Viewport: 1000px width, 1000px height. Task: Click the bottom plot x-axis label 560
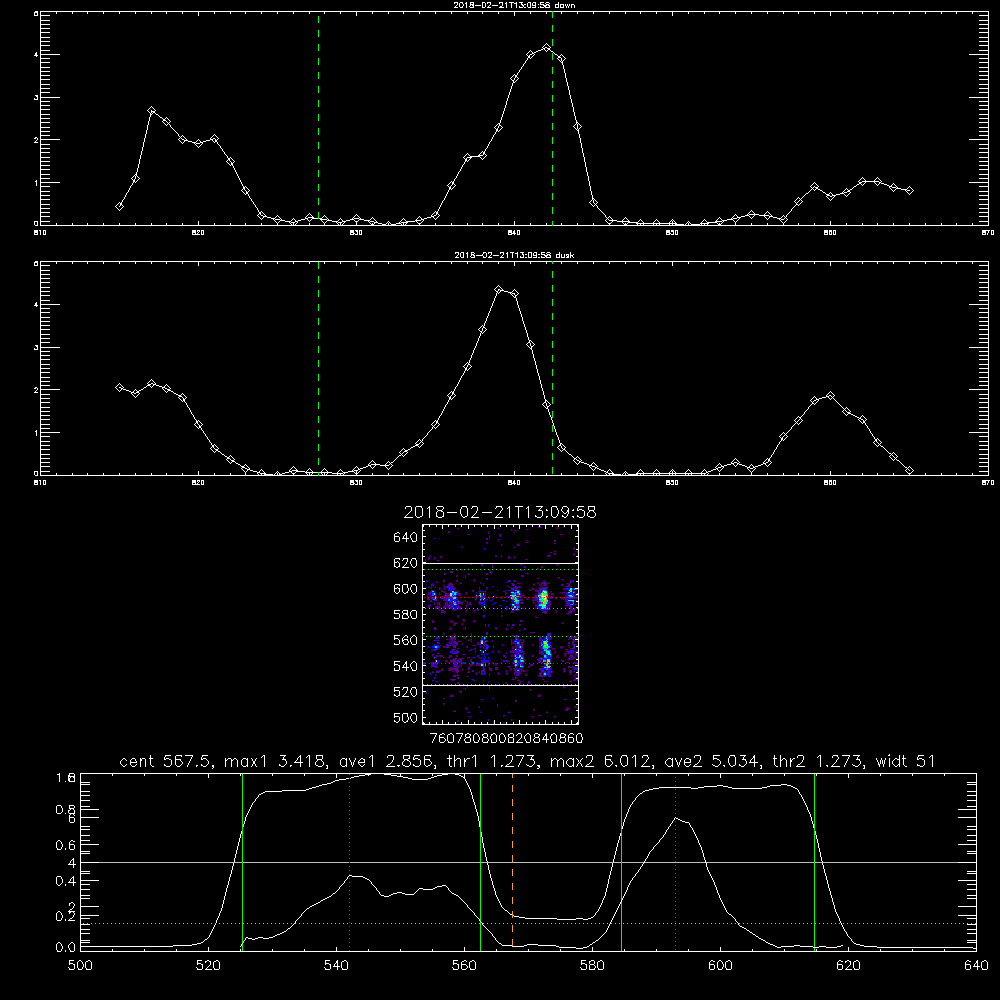point(464,965)
